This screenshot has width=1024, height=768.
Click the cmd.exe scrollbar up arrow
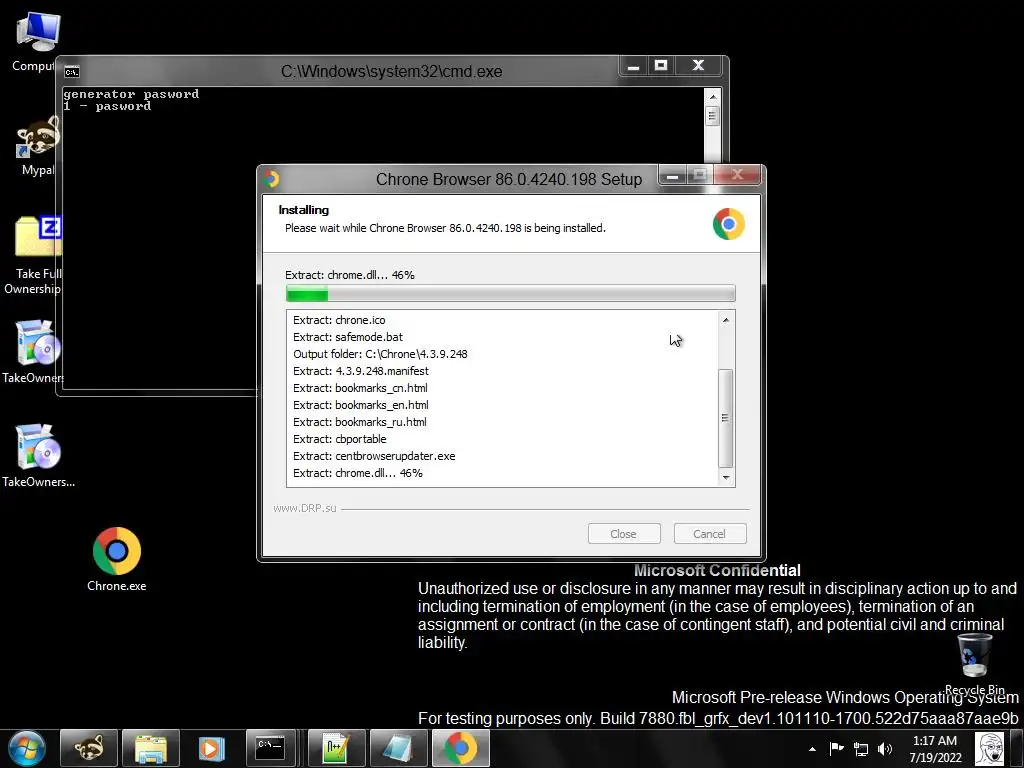coord(712,97)
